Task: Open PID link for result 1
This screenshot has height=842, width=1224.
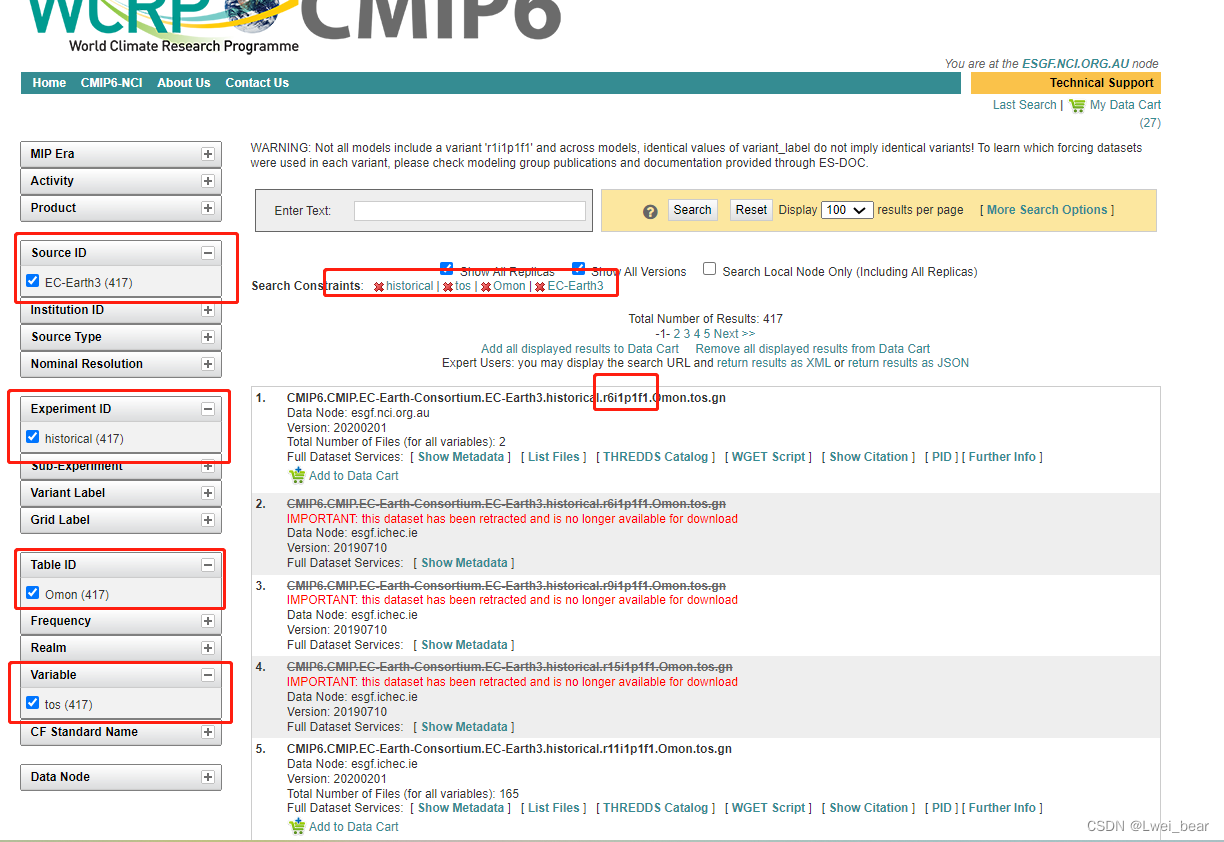Action: click(942, 457)
